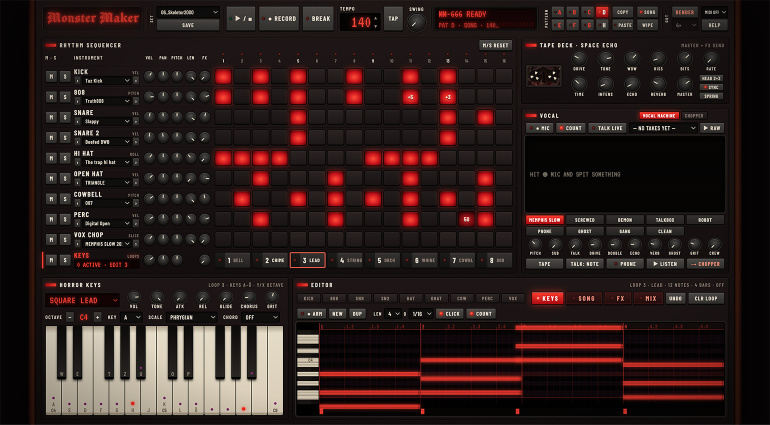Raise octave with the plus button

pos(97,317)
